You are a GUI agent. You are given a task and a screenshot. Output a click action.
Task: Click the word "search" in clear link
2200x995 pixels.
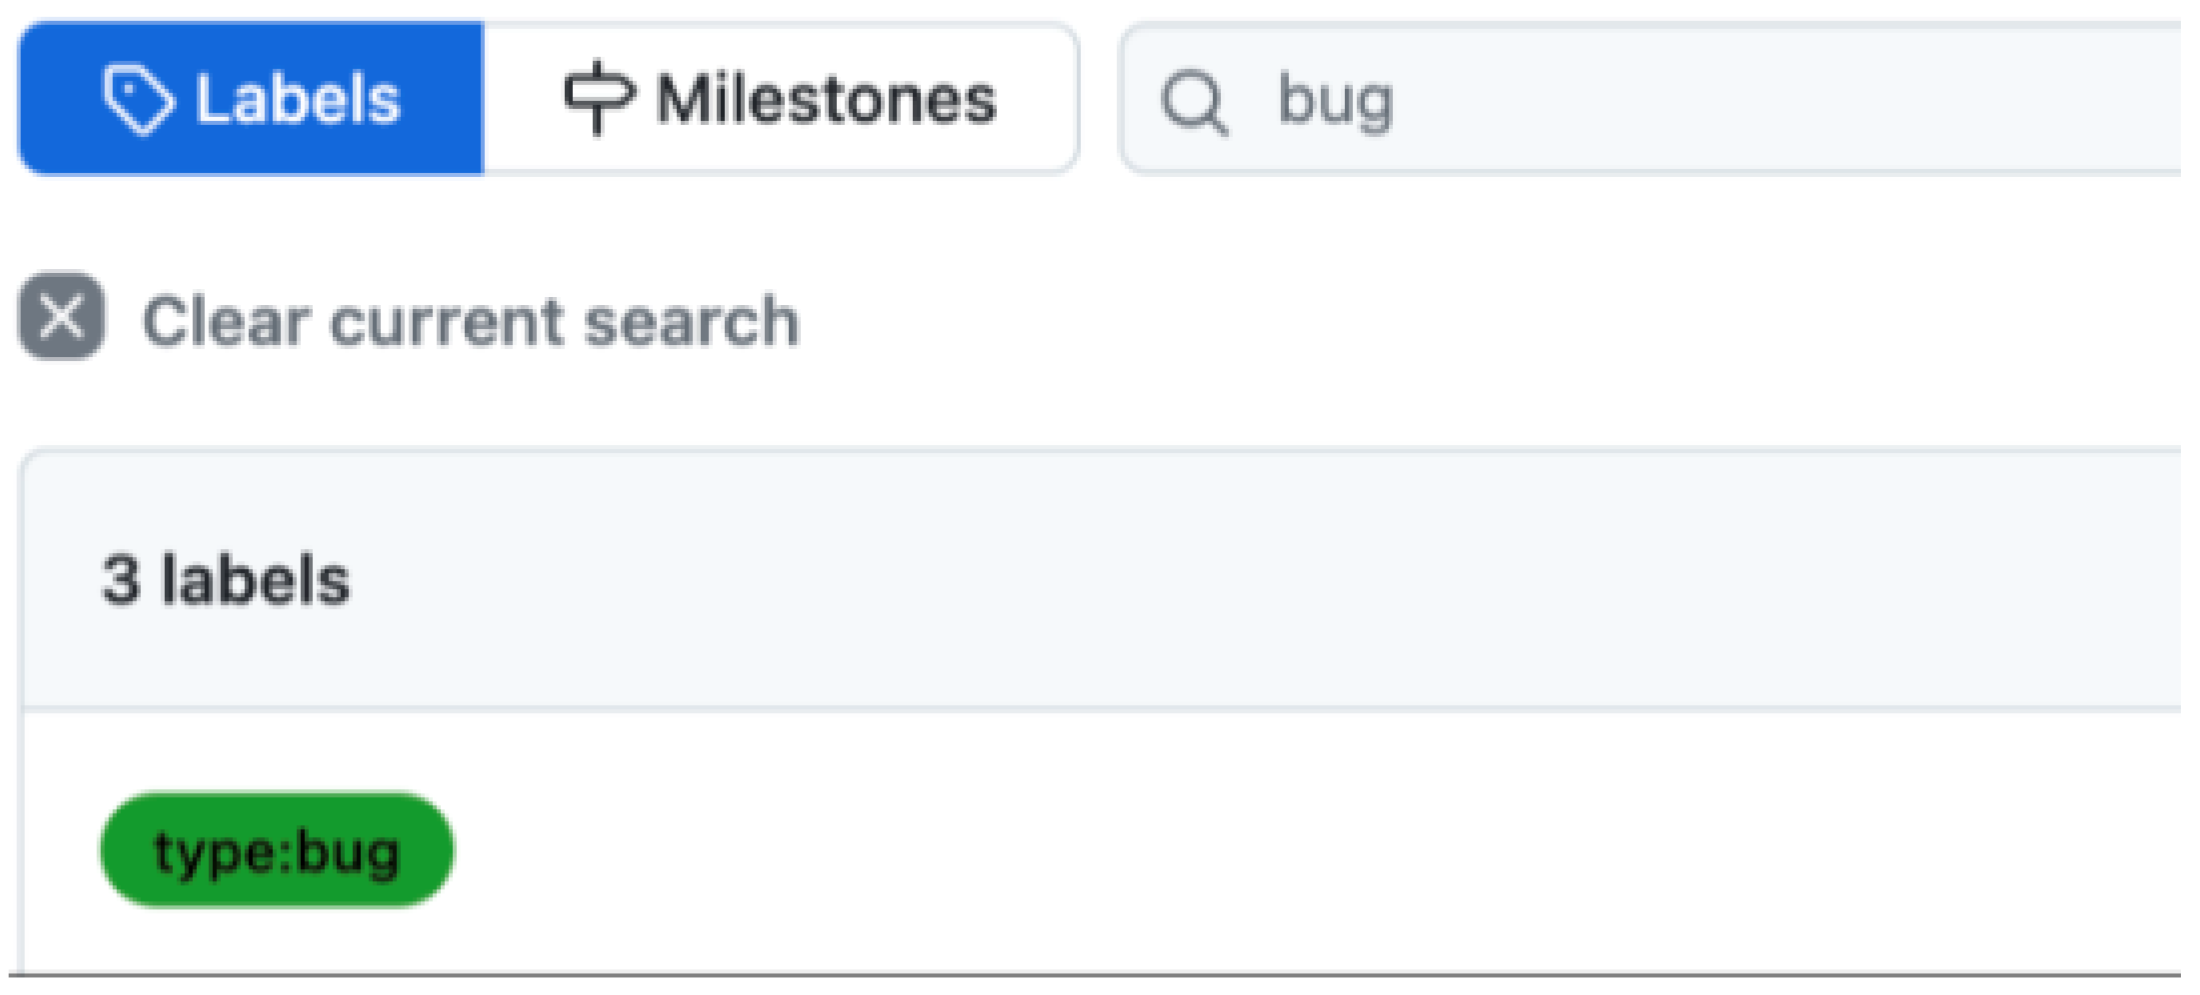691,322
